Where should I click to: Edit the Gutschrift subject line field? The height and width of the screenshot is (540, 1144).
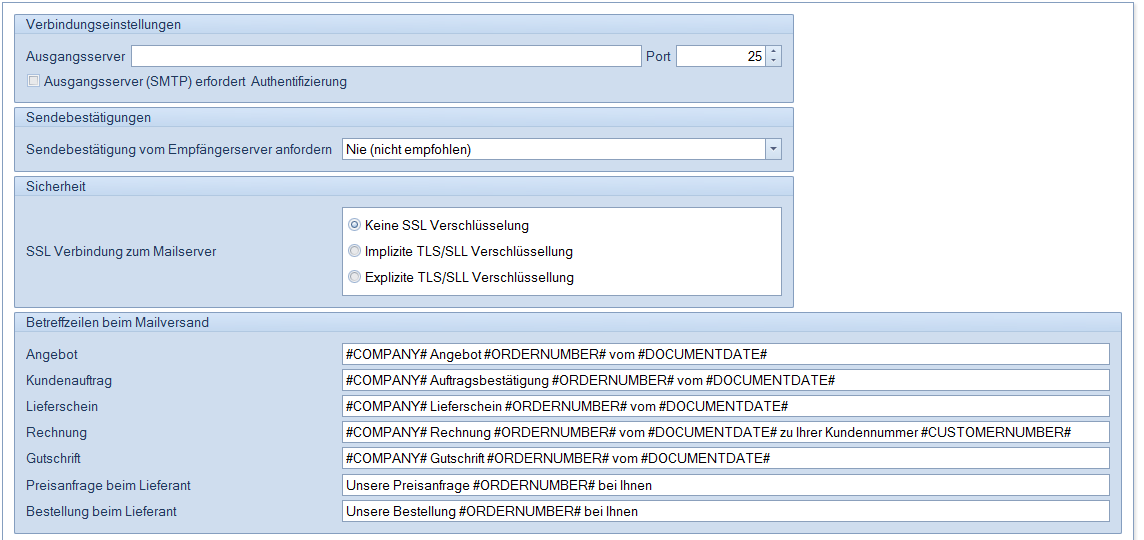click(x=725, y=459)
